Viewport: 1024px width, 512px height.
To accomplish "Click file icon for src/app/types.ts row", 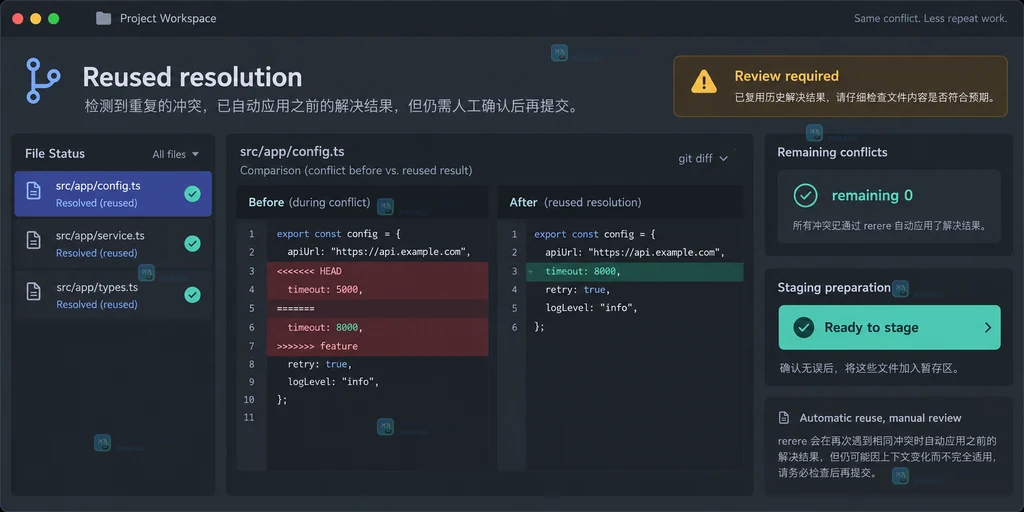I will [x=33, y=291].
